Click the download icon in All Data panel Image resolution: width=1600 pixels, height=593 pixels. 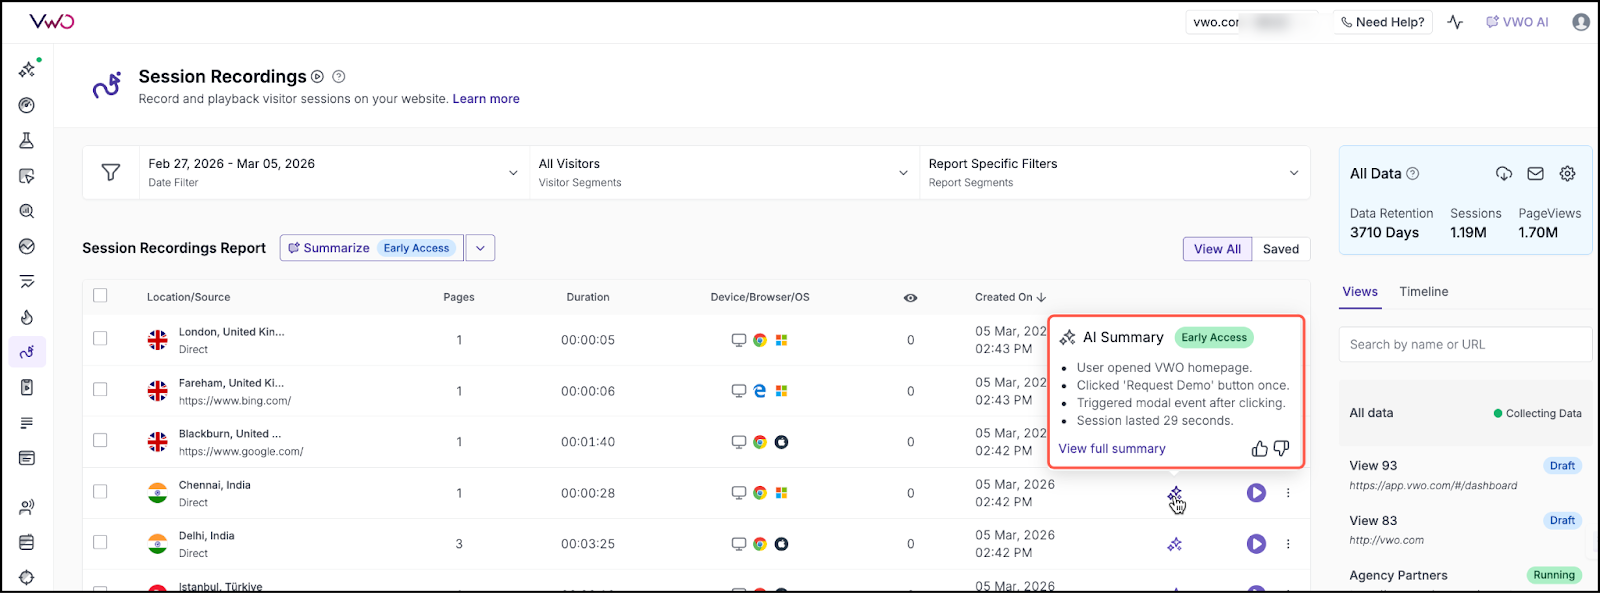[1503, 174]
